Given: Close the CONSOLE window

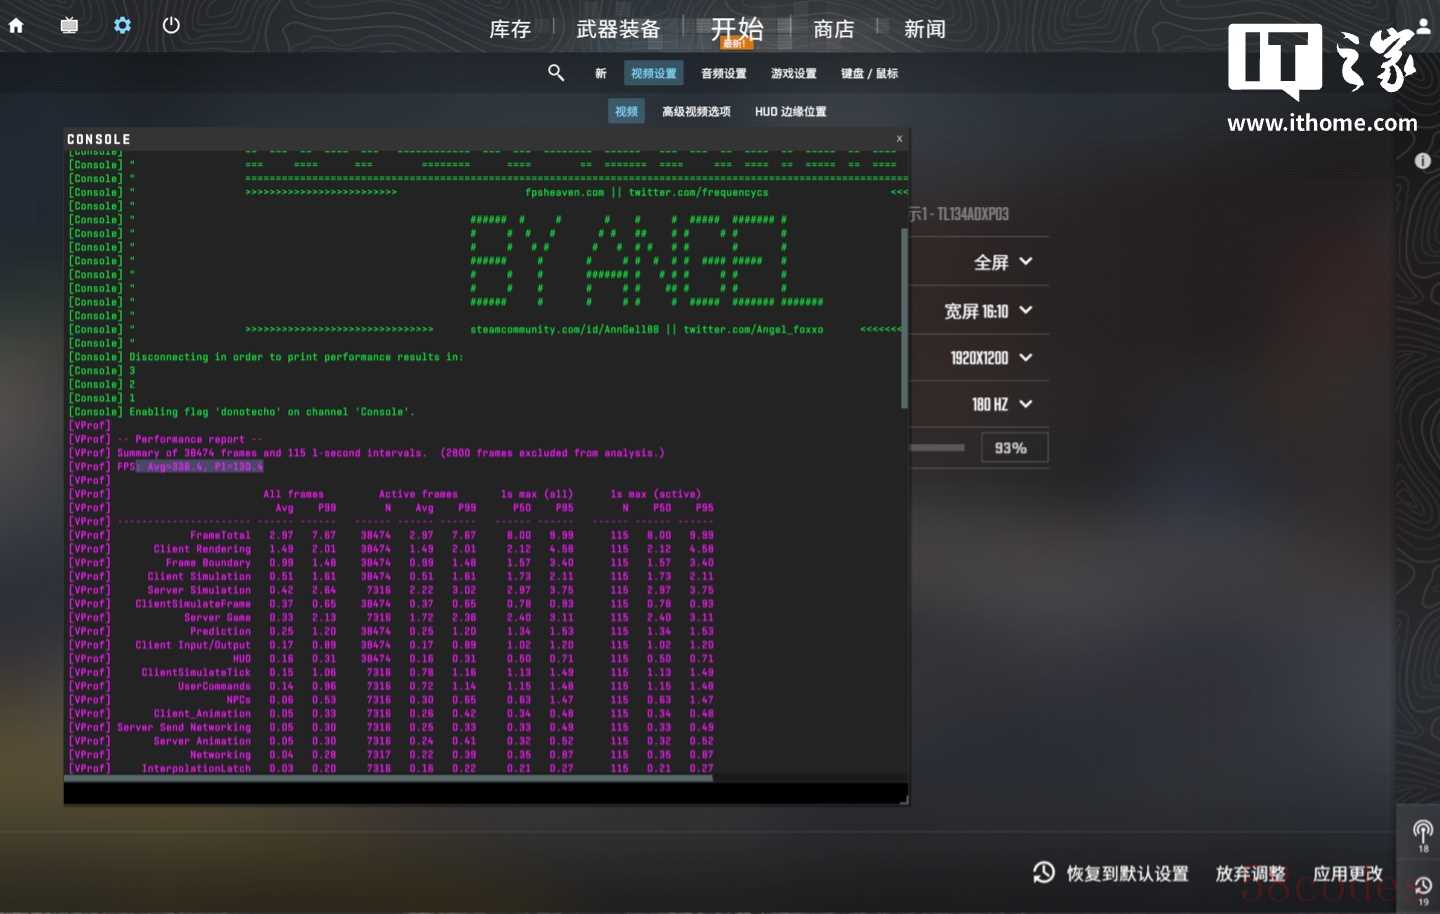Looking at the screenshot, I should tap(899, 139).
